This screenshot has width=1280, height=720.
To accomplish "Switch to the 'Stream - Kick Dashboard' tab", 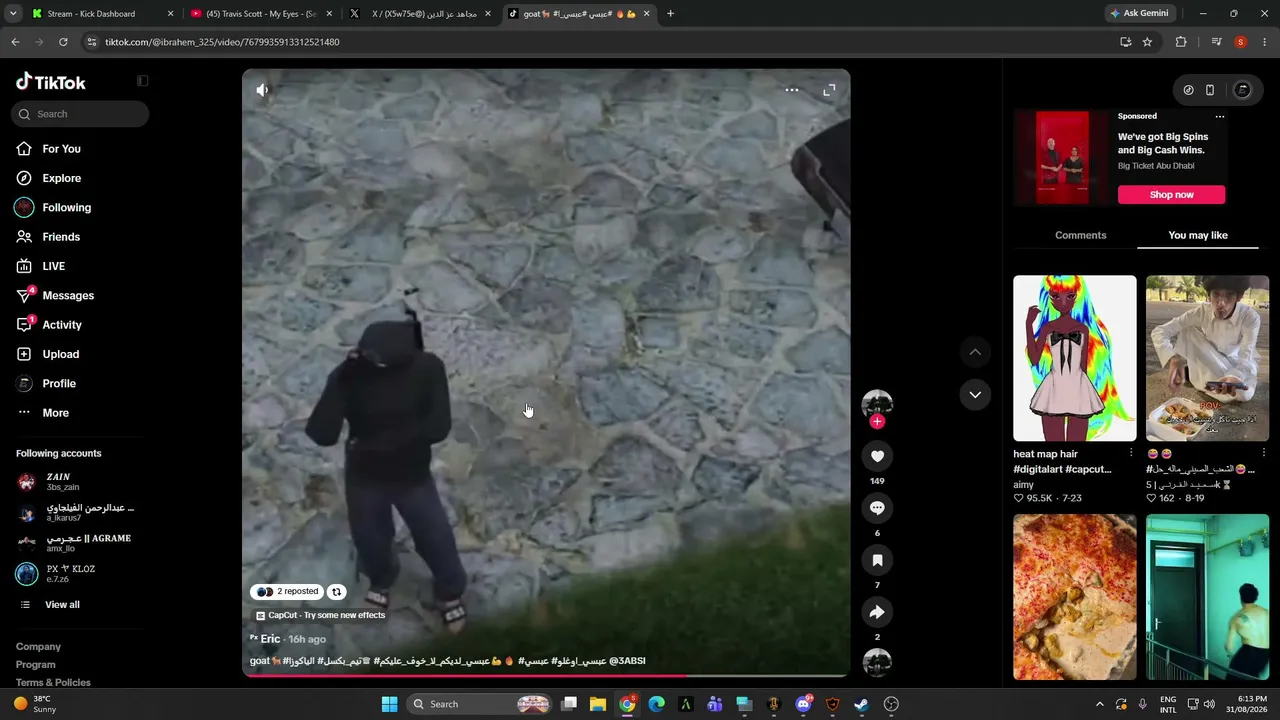I will 100,14.
